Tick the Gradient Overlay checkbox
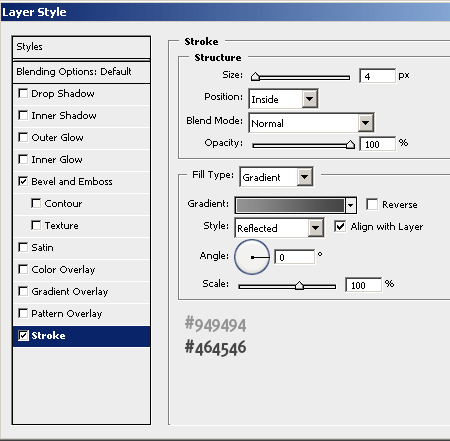Screen dimensions: 450x441 23,291
